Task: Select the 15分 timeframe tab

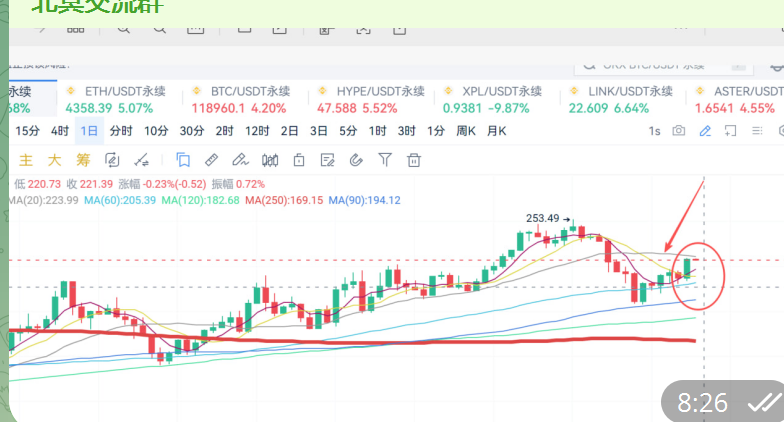Action: 28,131
